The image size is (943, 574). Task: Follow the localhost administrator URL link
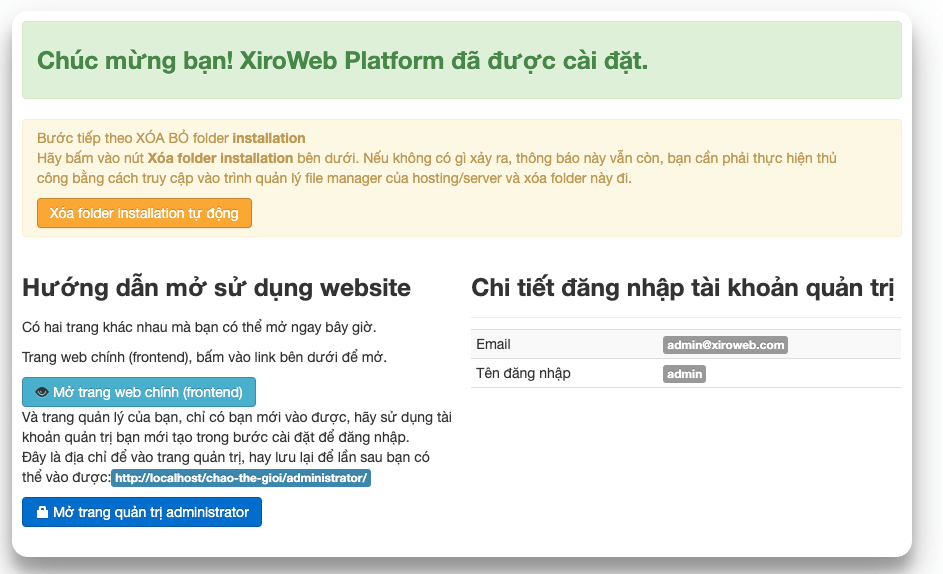pyautogui.click(x=241, y=478)
